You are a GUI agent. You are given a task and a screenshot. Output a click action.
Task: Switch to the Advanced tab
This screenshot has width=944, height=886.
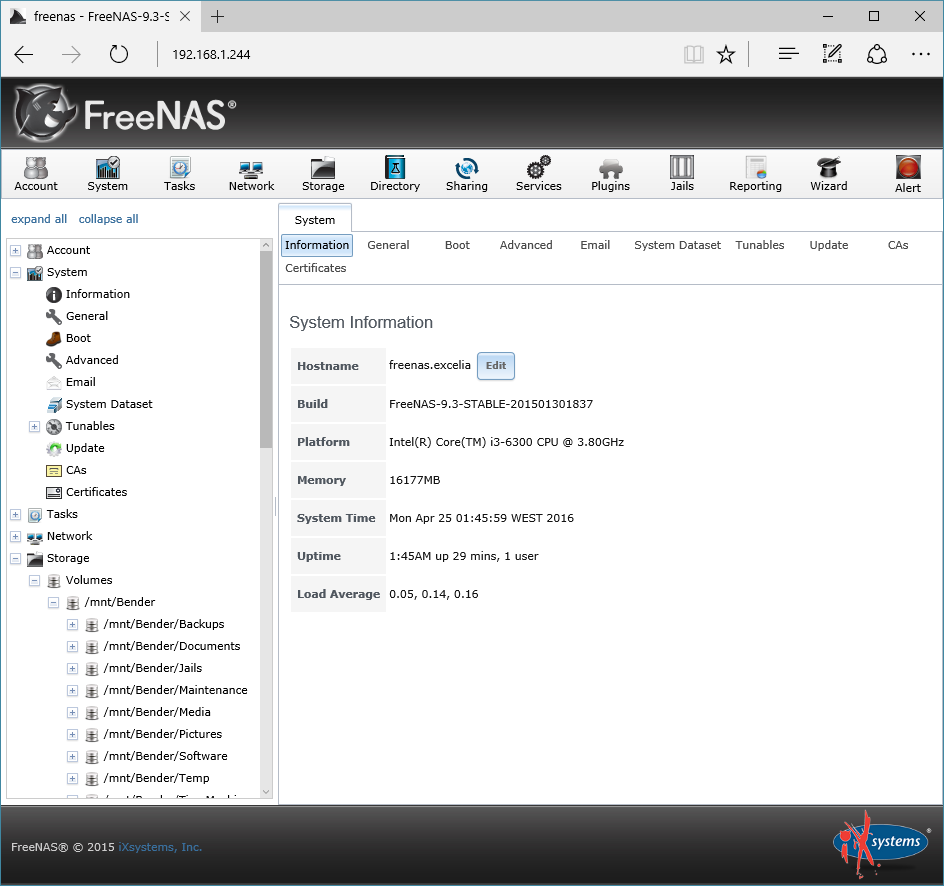526,245
